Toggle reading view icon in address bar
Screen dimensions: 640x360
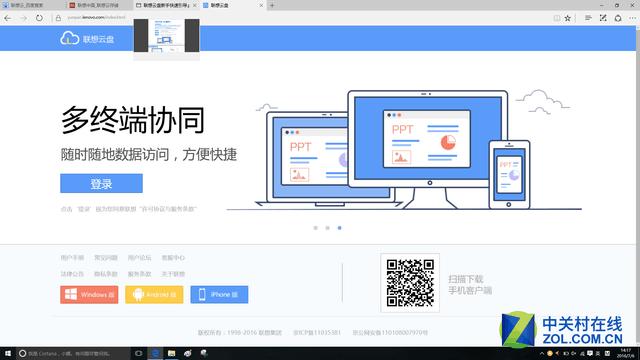pos(557,18)
